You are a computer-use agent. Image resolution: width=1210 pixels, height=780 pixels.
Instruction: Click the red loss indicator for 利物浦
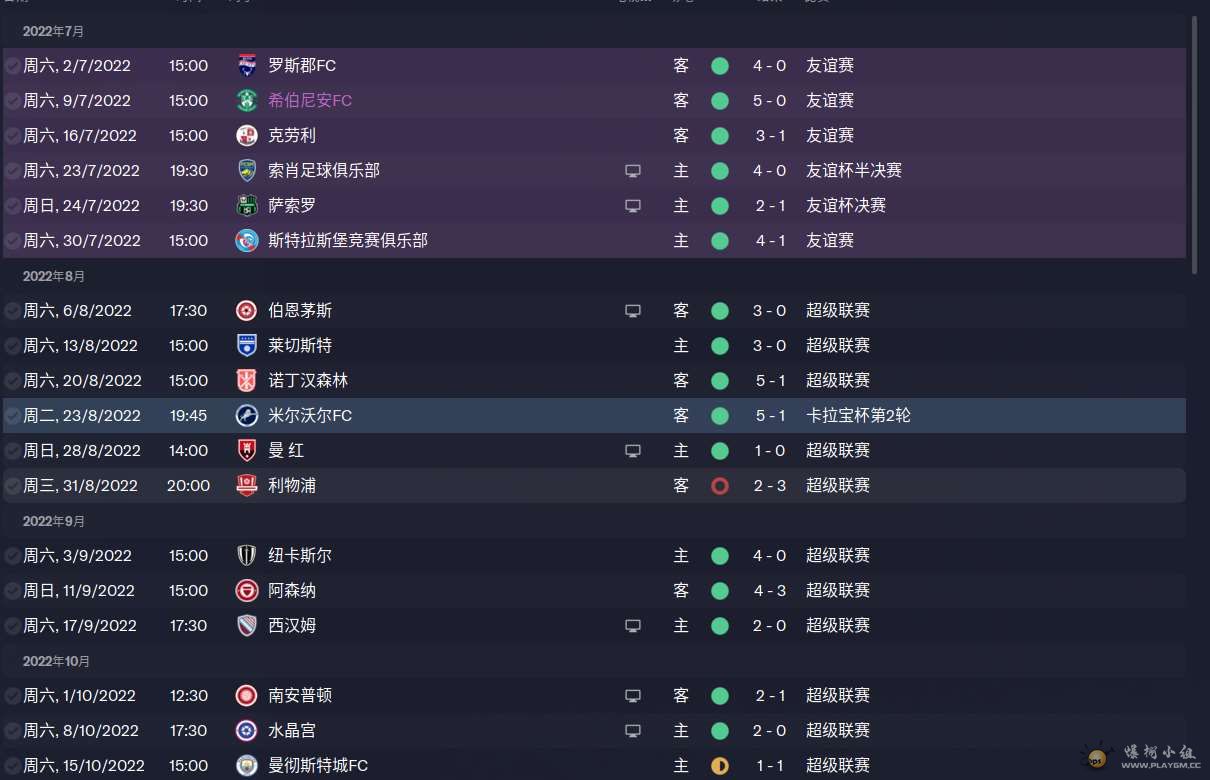click(719, 486)
